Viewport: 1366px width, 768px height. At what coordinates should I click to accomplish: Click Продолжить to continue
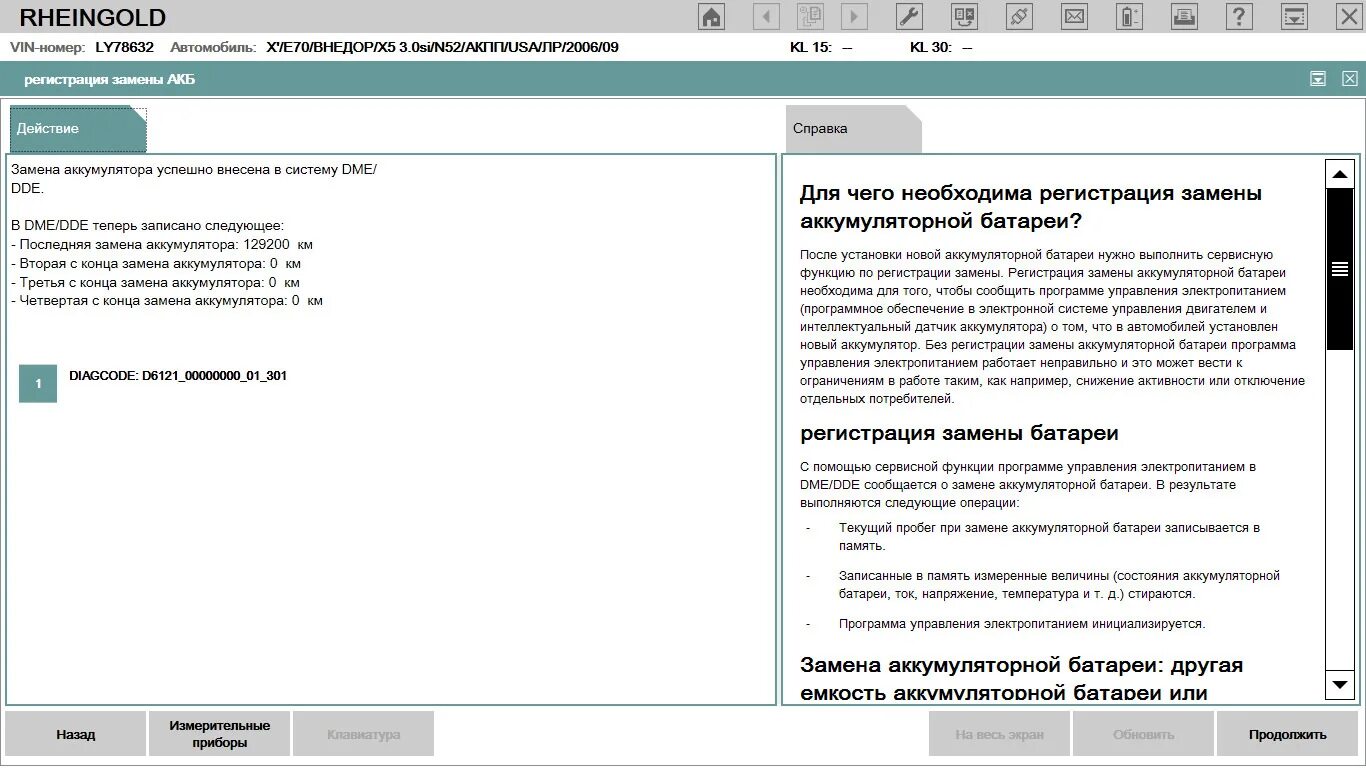[1288, 734]
